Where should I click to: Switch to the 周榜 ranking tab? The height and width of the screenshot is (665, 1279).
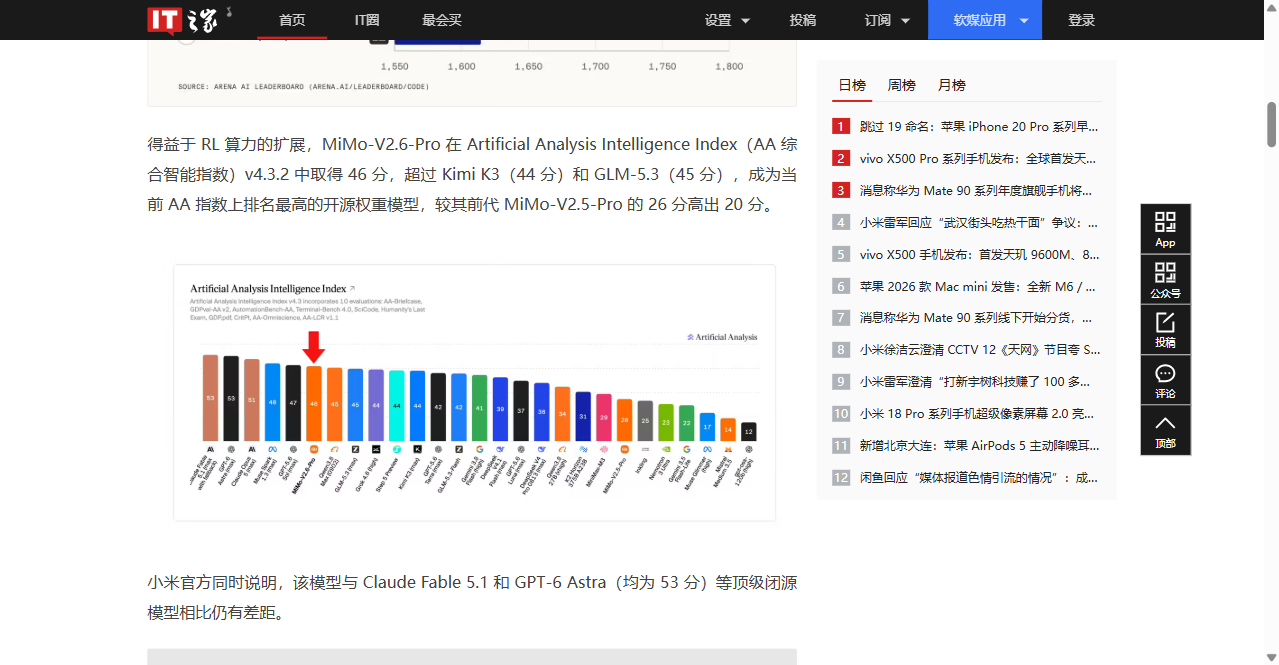click(x=901, y=85)
